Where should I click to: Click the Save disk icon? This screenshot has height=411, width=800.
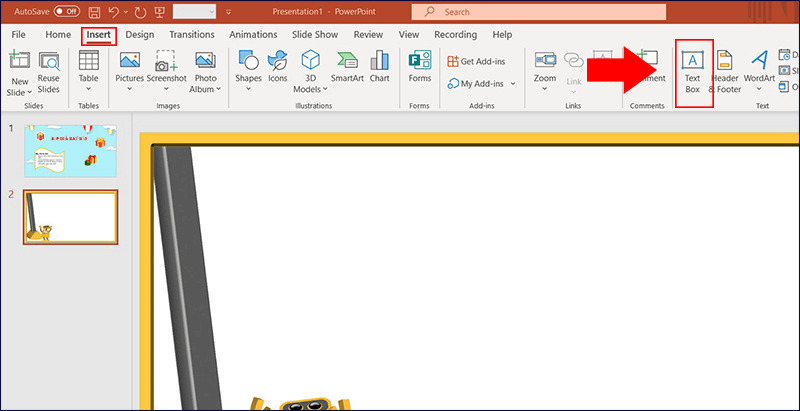coord(94,11)
